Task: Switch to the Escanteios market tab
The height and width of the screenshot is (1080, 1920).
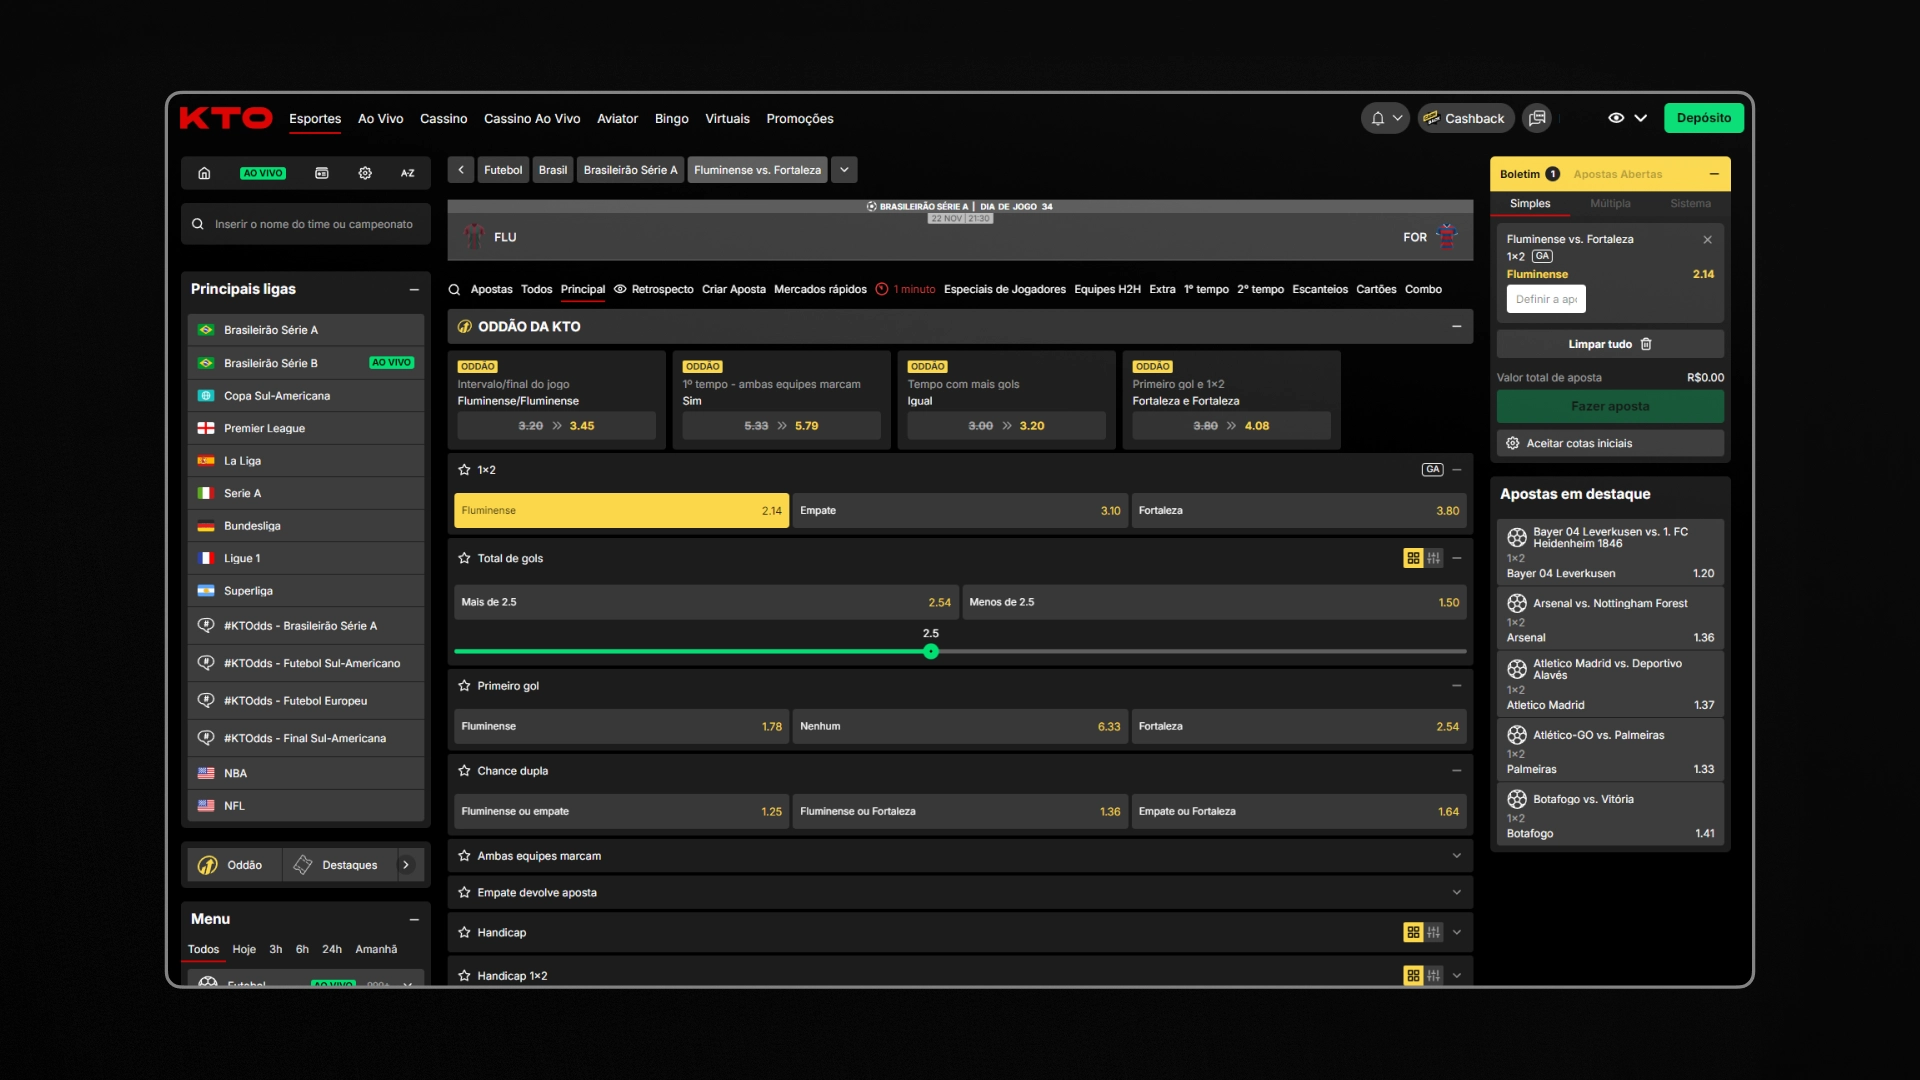Action: click(1319, 290)
